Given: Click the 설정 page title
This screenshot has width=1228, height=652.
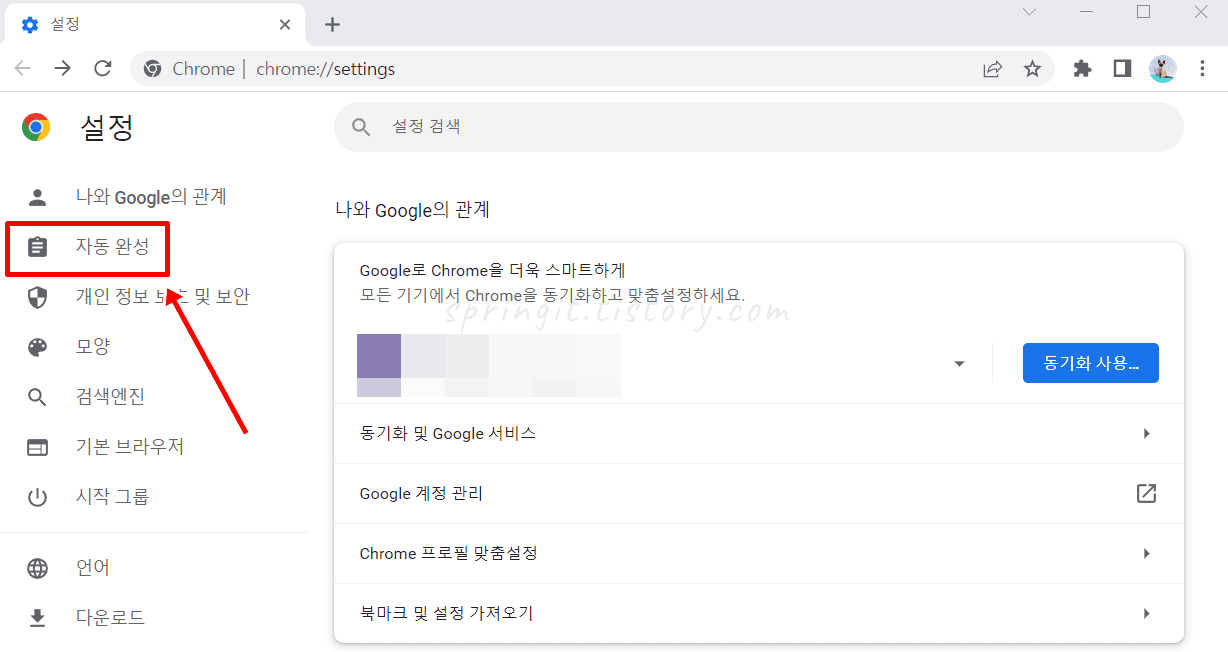Looking at the screenshot, I should coord(106,127).
